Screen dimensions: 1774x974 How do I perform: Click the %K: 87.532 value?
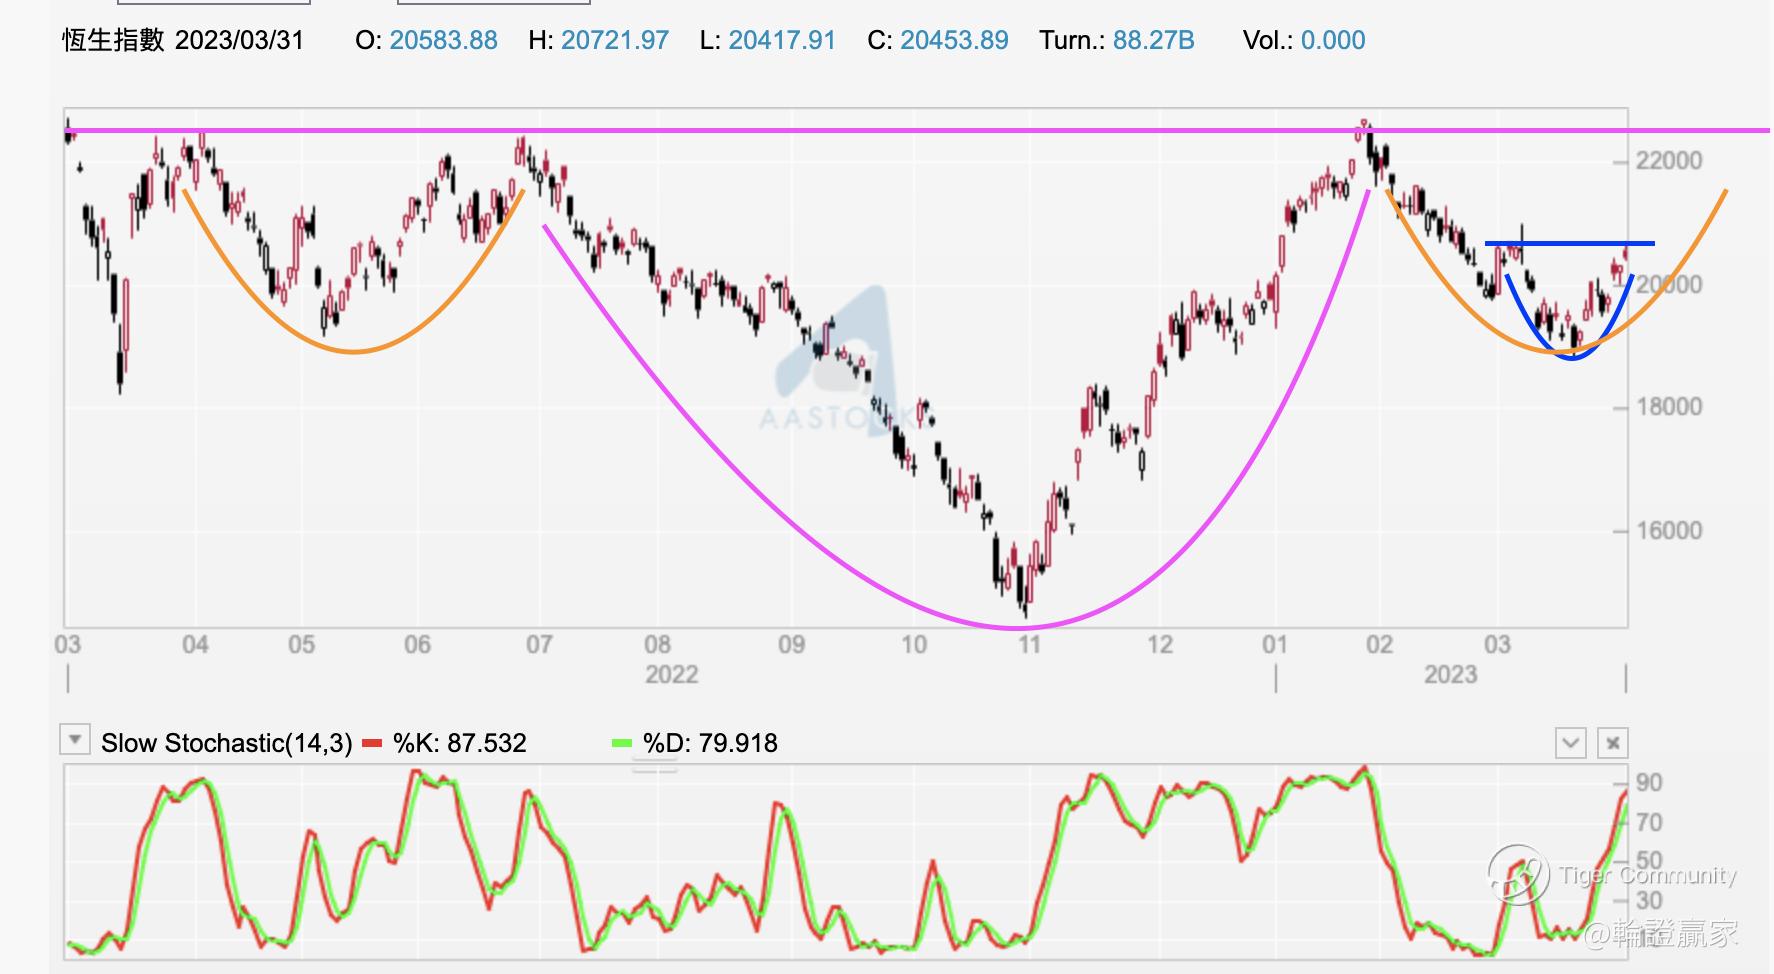(459, 743)
